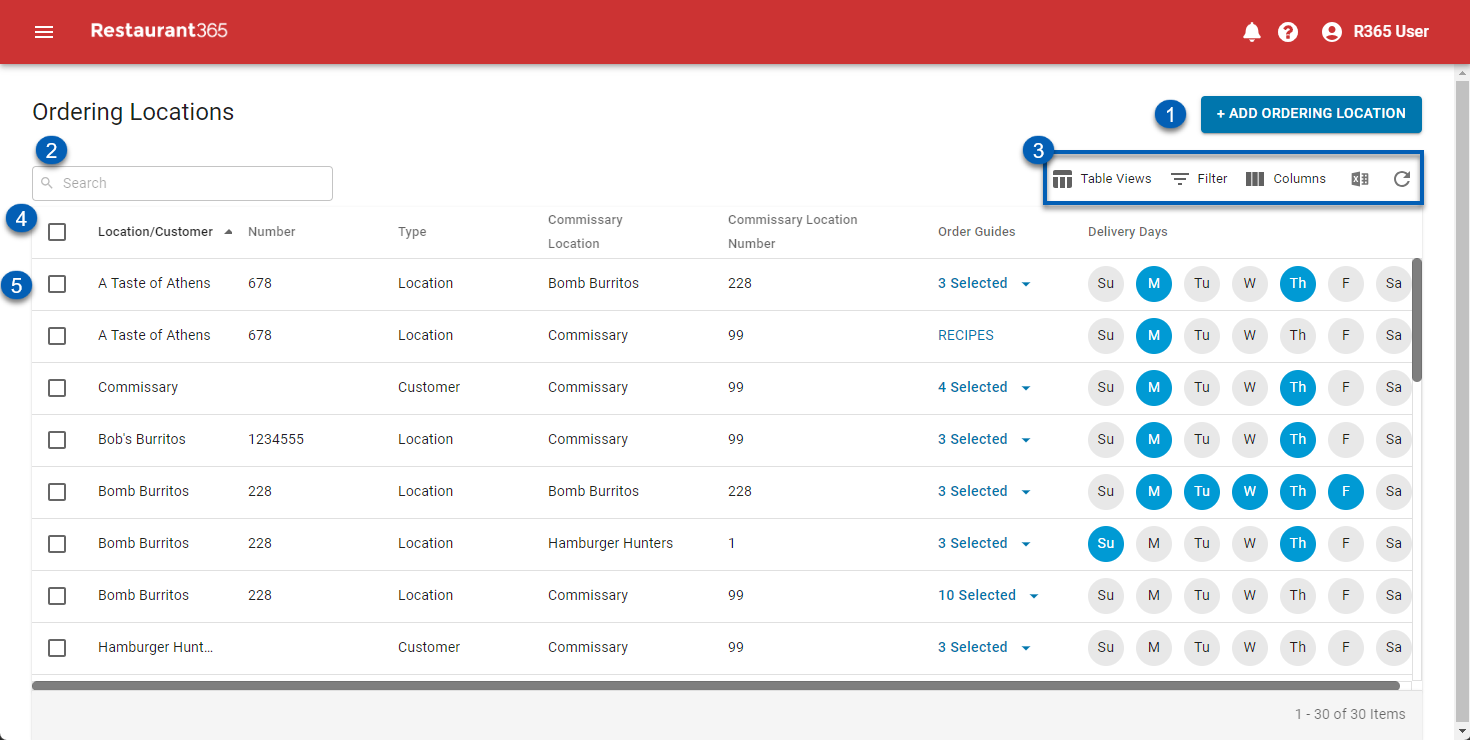Open the help question mark icon
The height and width of the screenshot is (740, 1470).
point(1288,32)
